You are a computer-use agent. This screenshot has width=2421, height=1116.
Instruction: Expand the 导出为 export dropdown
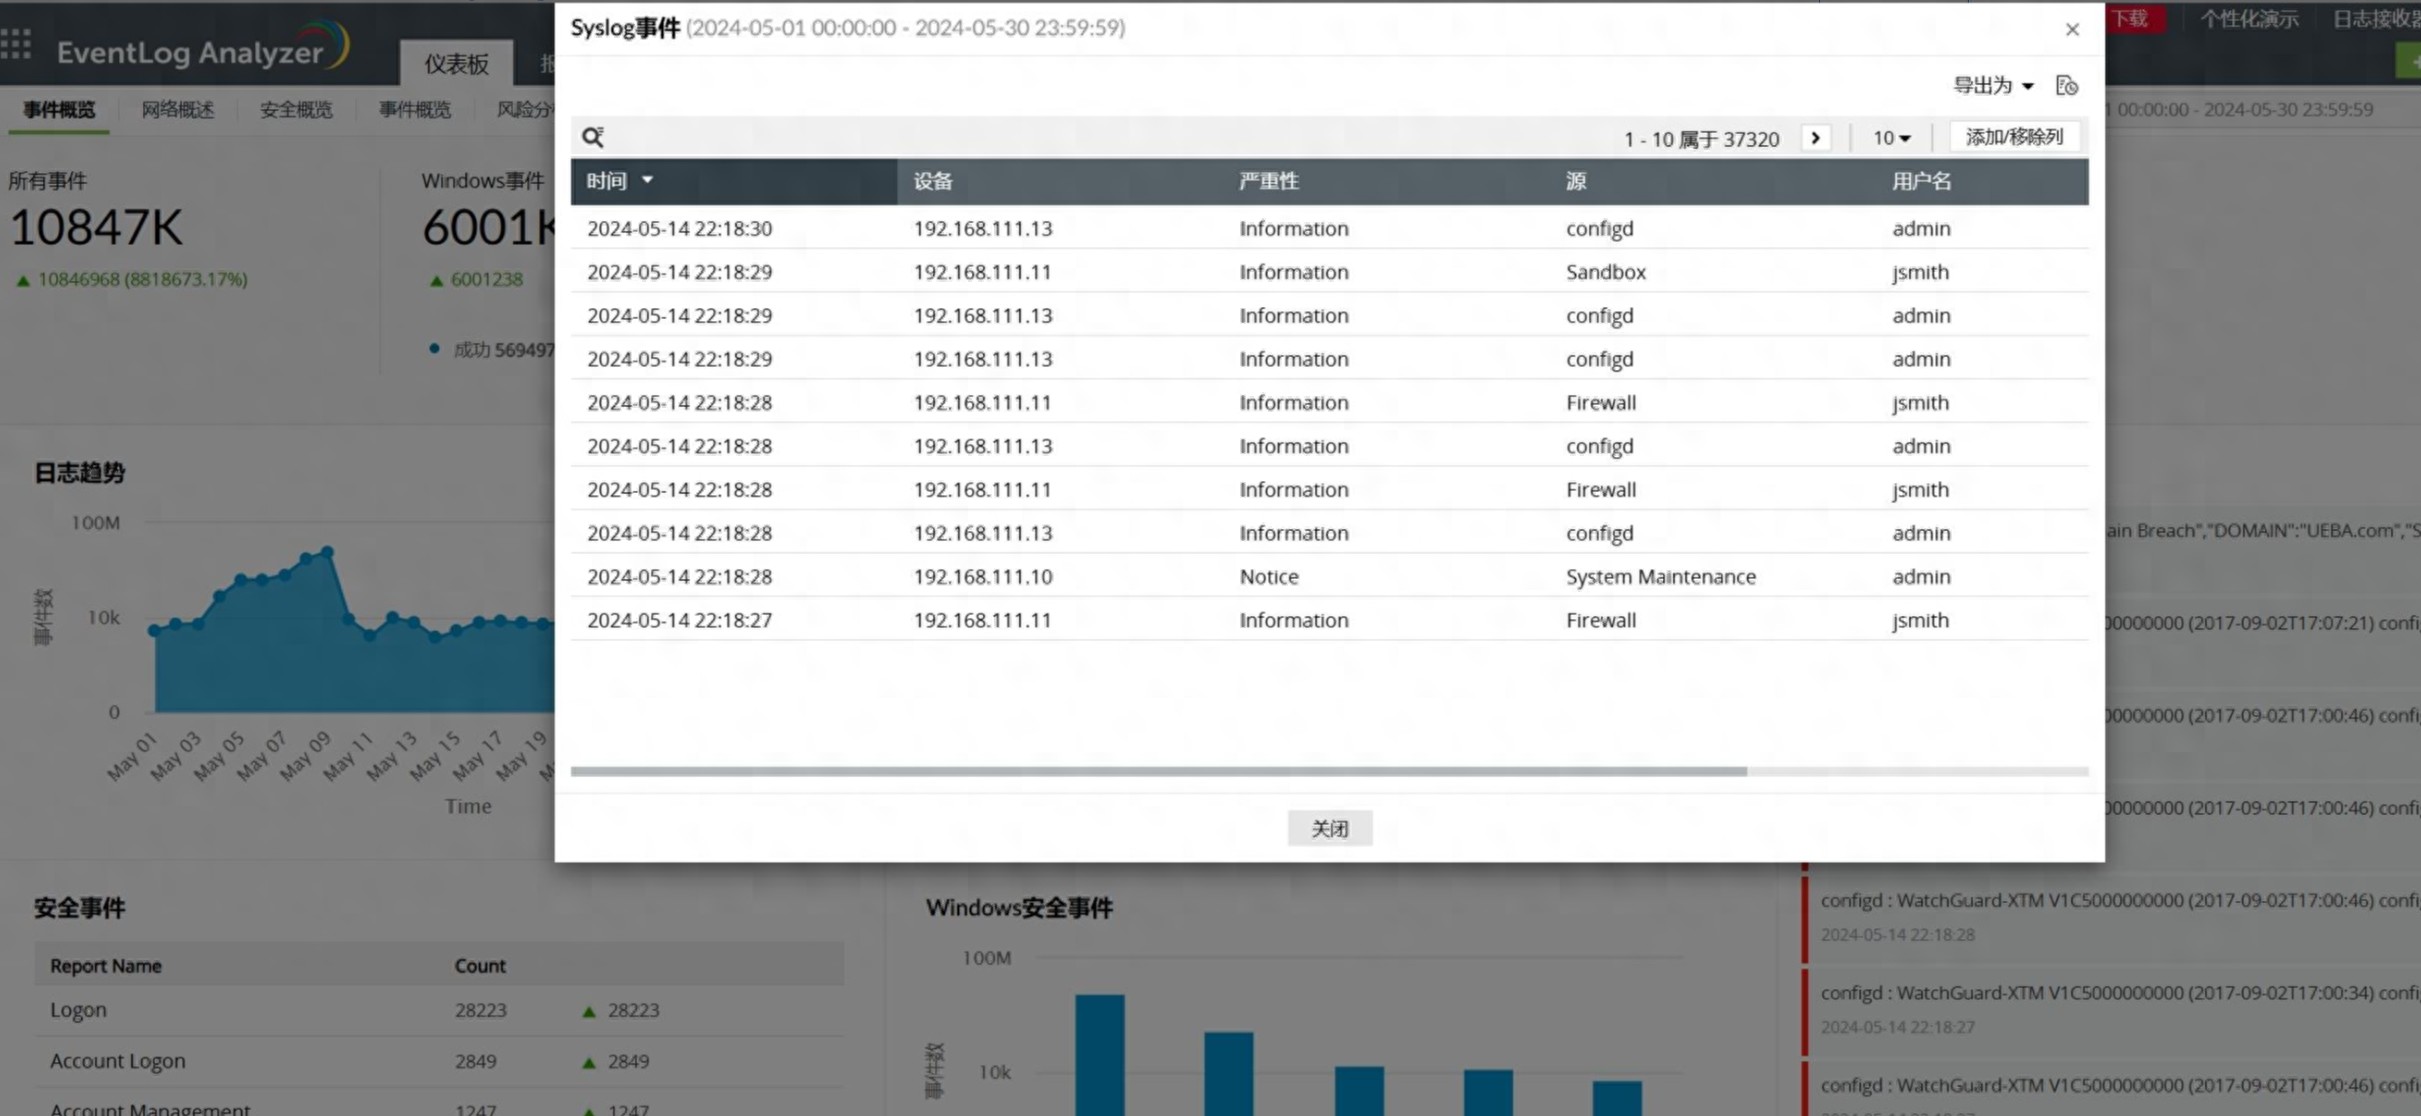(1993, 86)
